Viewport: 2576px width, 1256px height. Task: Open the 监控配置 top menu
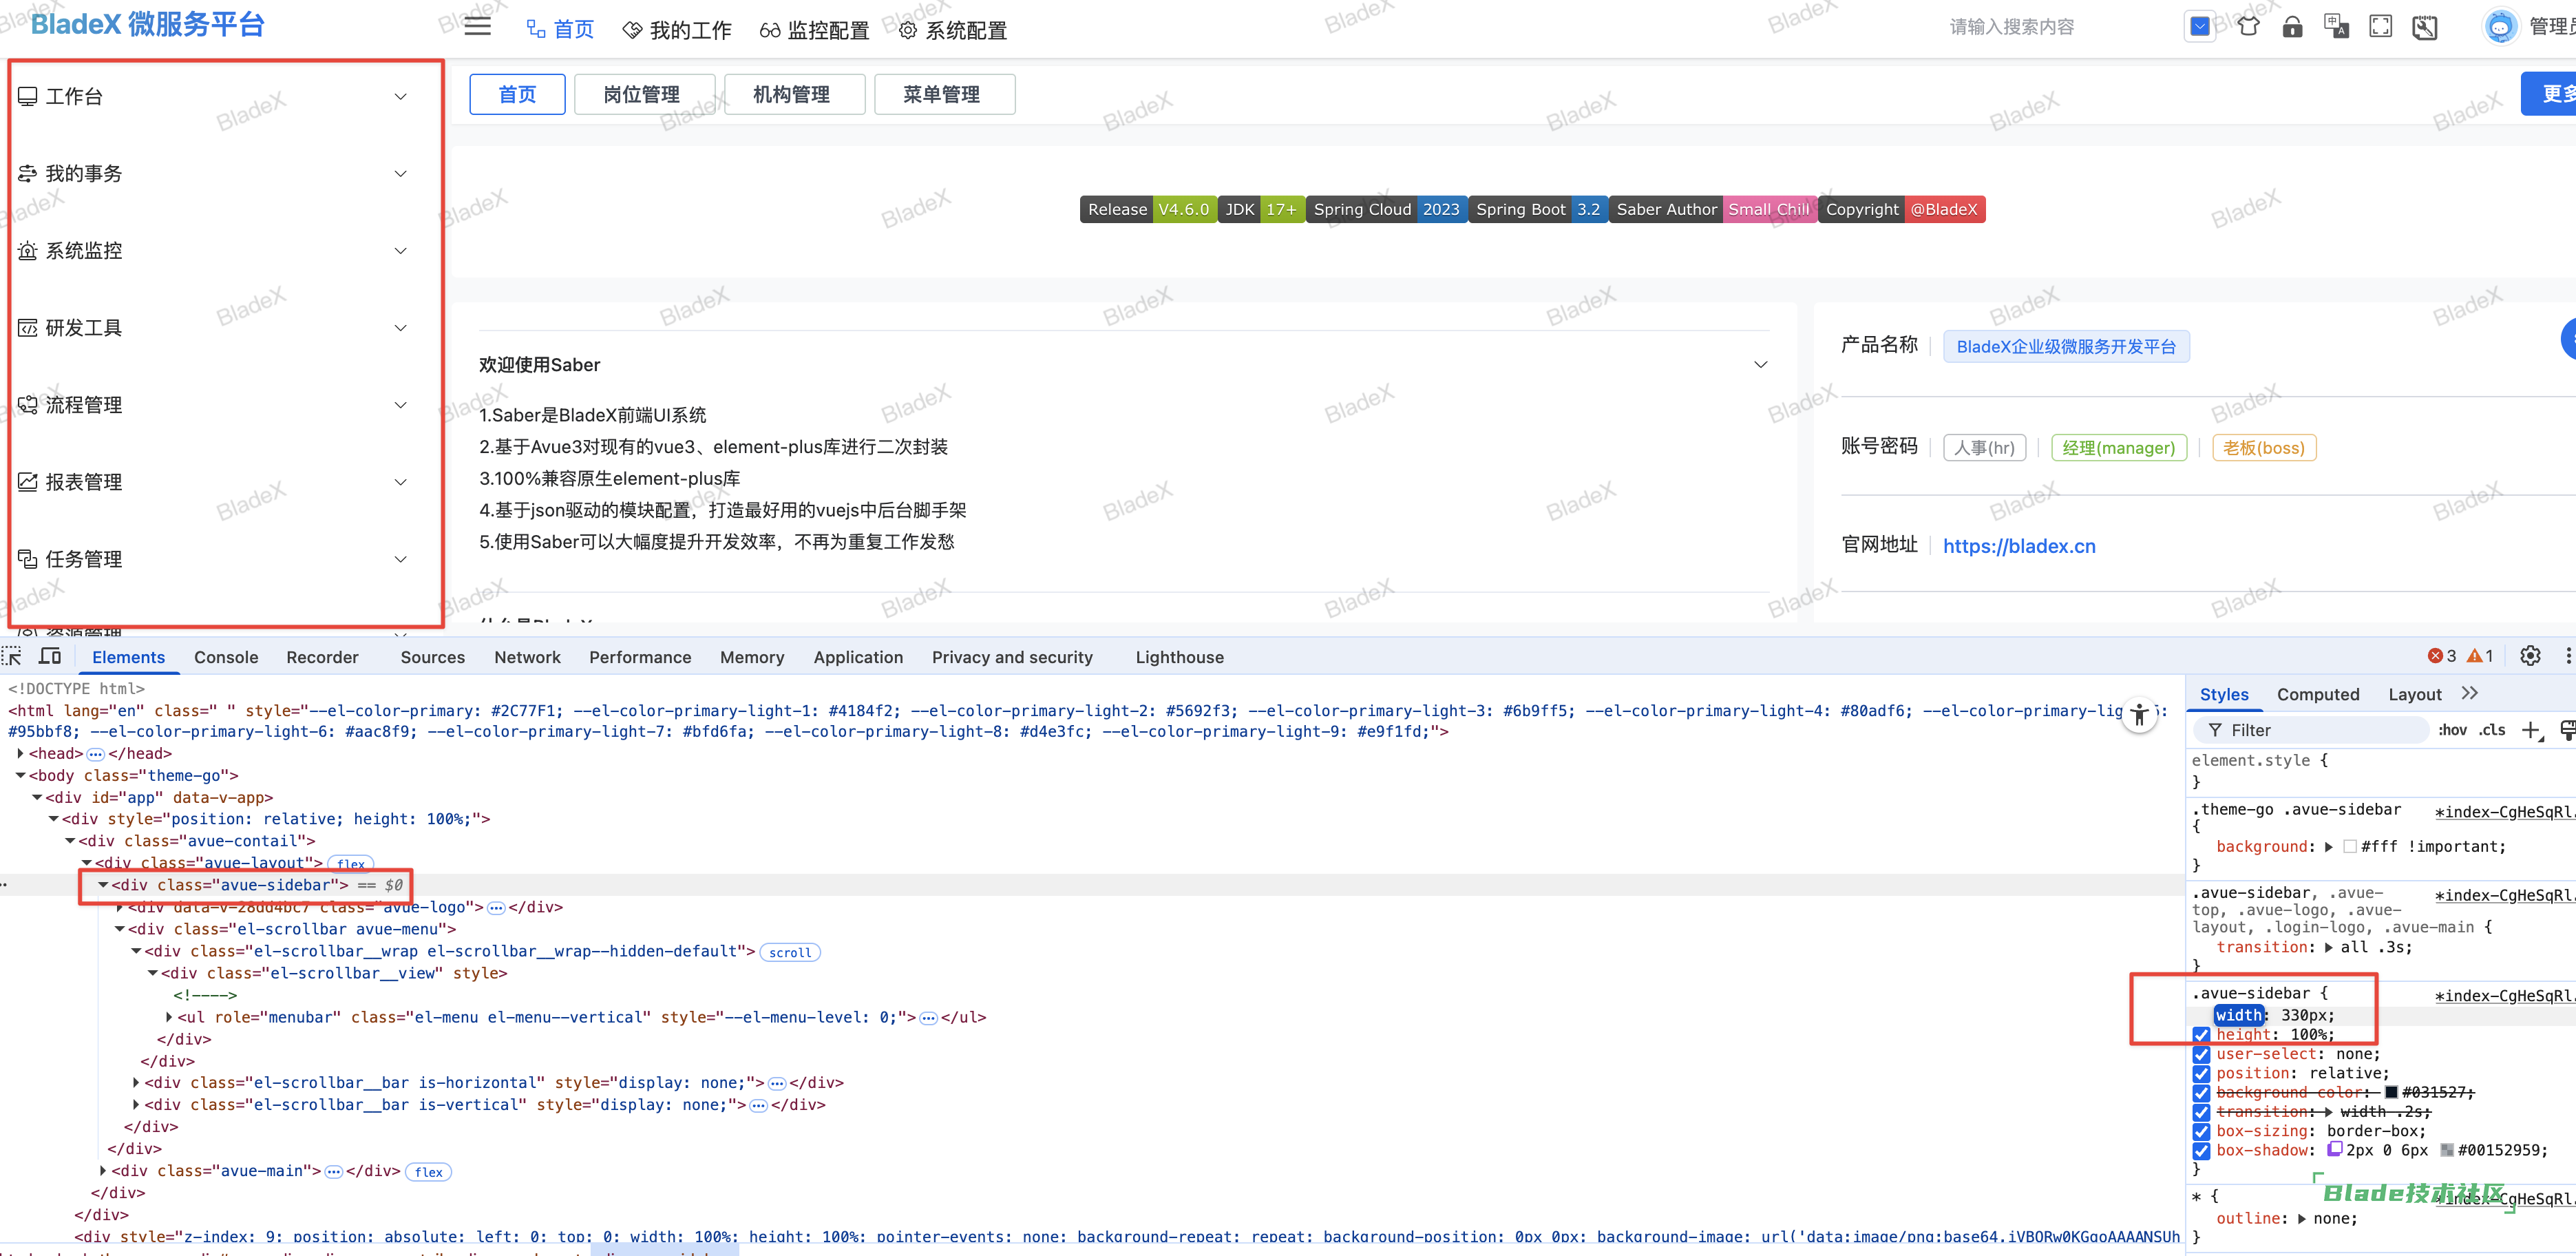(x=814, y=30)
